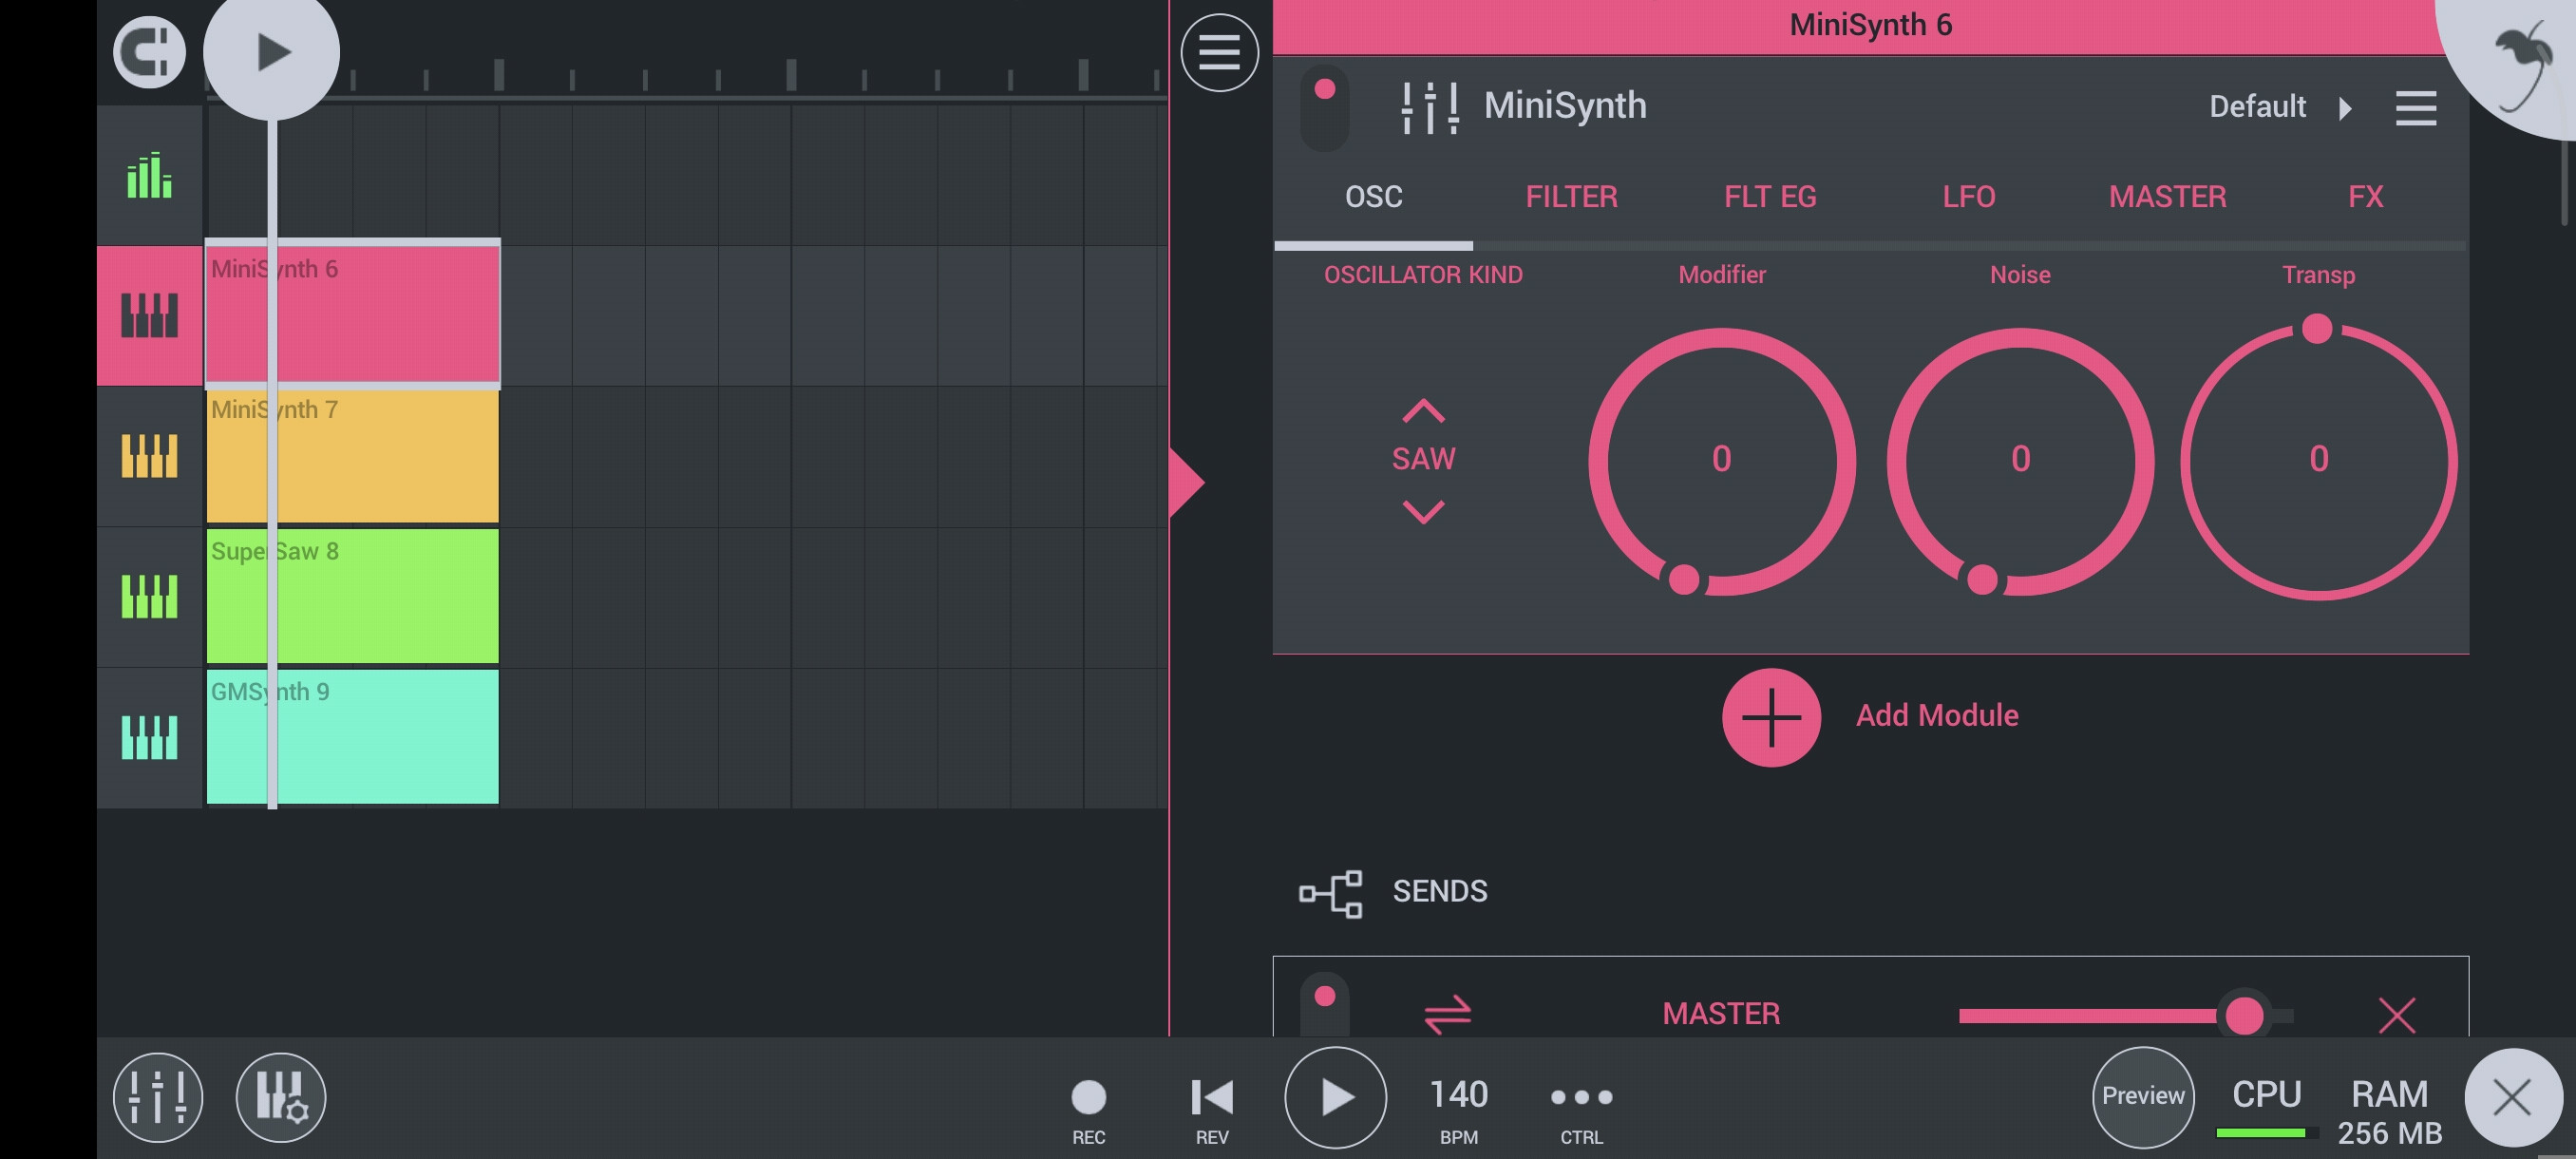Select the yellow MiniSynth 7 keyboard icon

coord(149,456)
